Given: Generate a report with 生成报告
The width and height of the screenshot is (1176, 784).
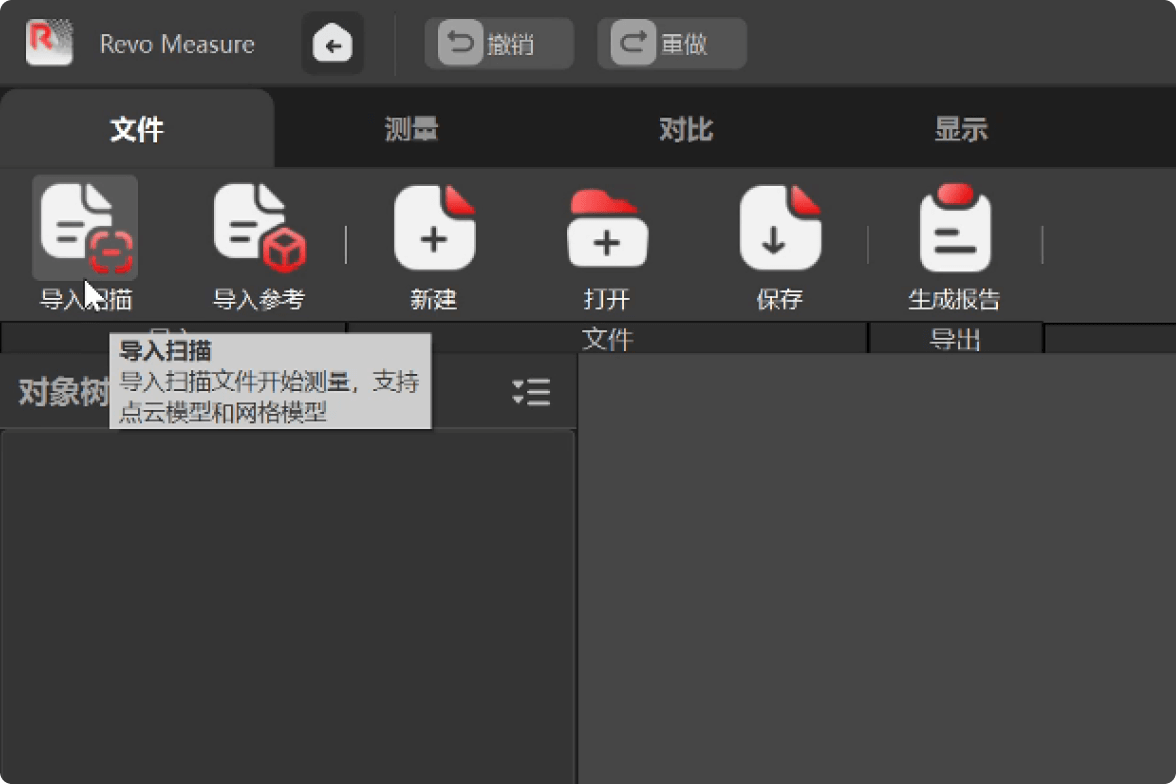Looking at the screenshot, I should click(x=954, y=229).
